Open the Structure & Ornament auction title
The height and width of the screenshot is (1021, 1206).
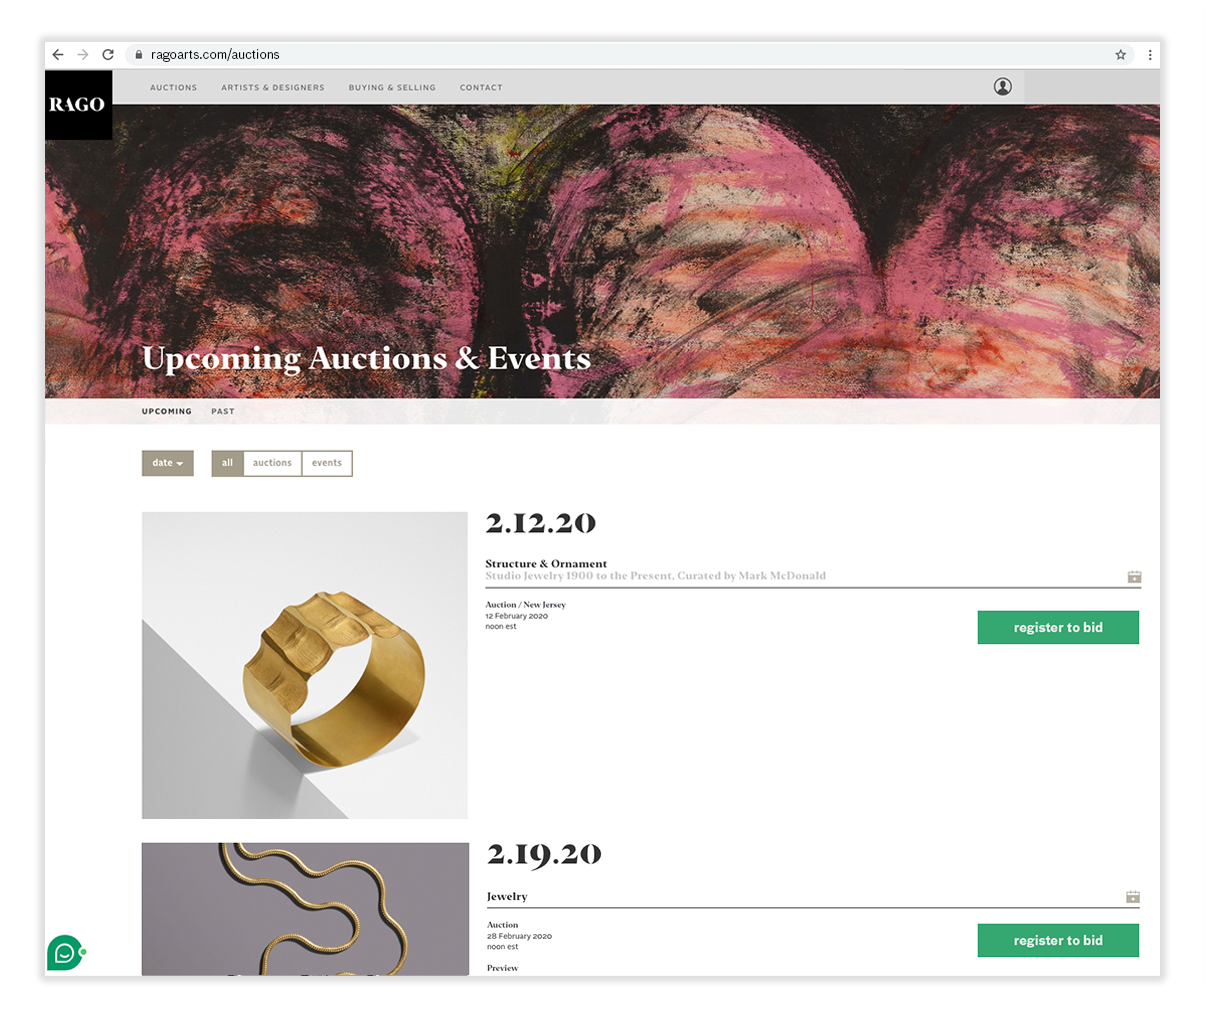coord(546,564)
